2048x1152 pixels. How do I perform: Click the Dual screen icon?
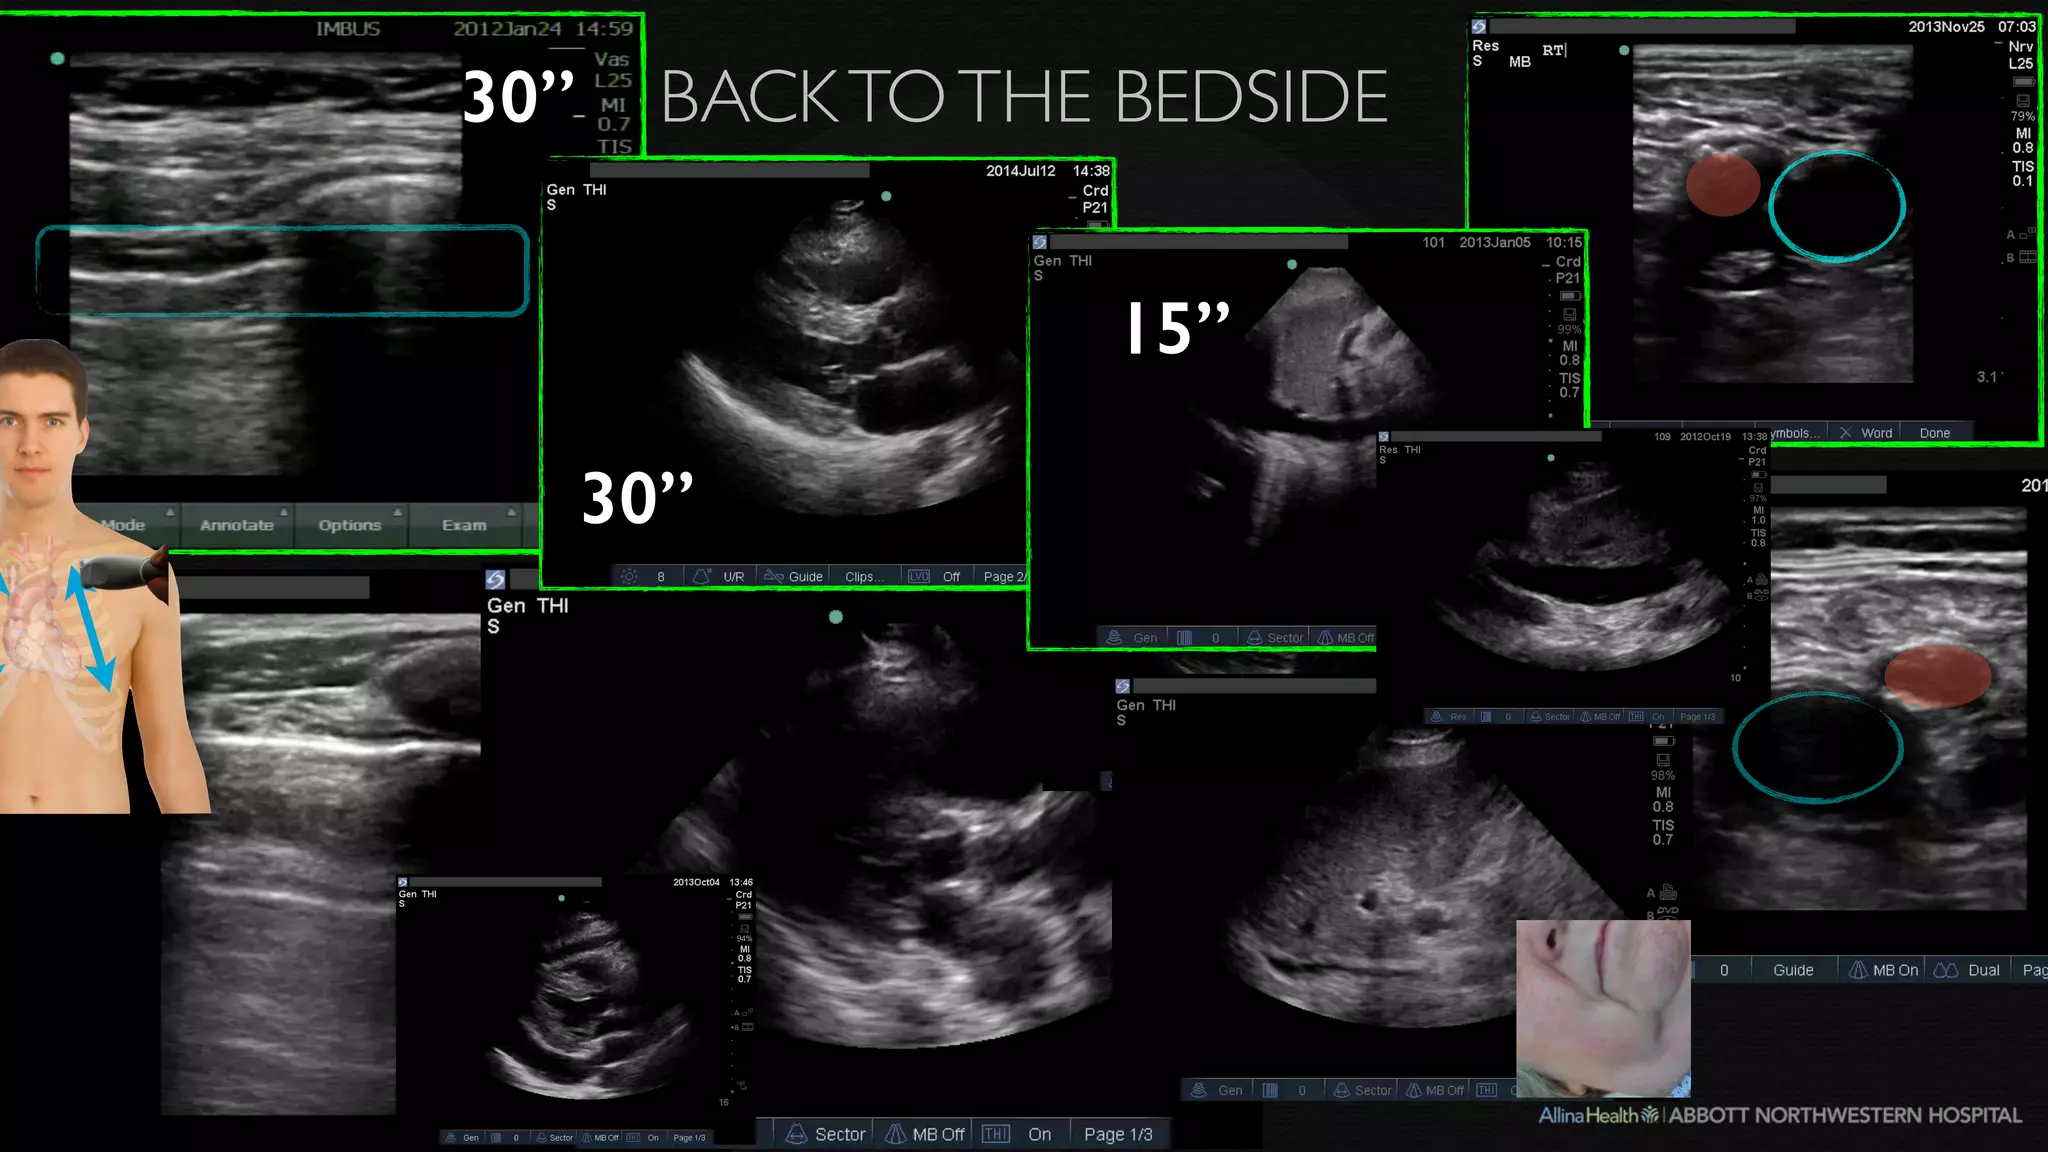pos(1946,970)
